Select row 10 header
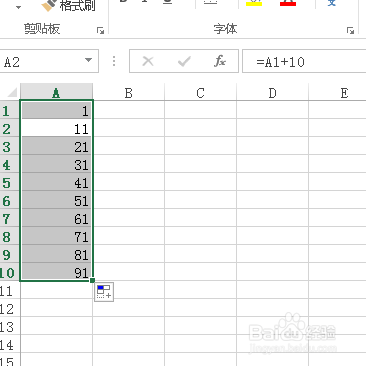The width and height of the screenshot is (366, 366). click(10, 273)
